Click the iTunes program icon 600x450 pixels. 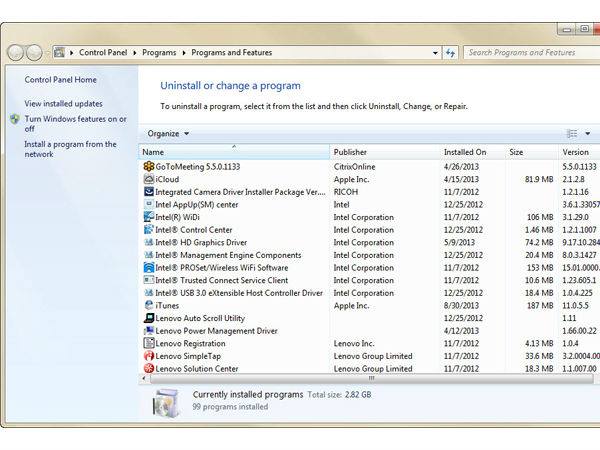coord(149,305)
